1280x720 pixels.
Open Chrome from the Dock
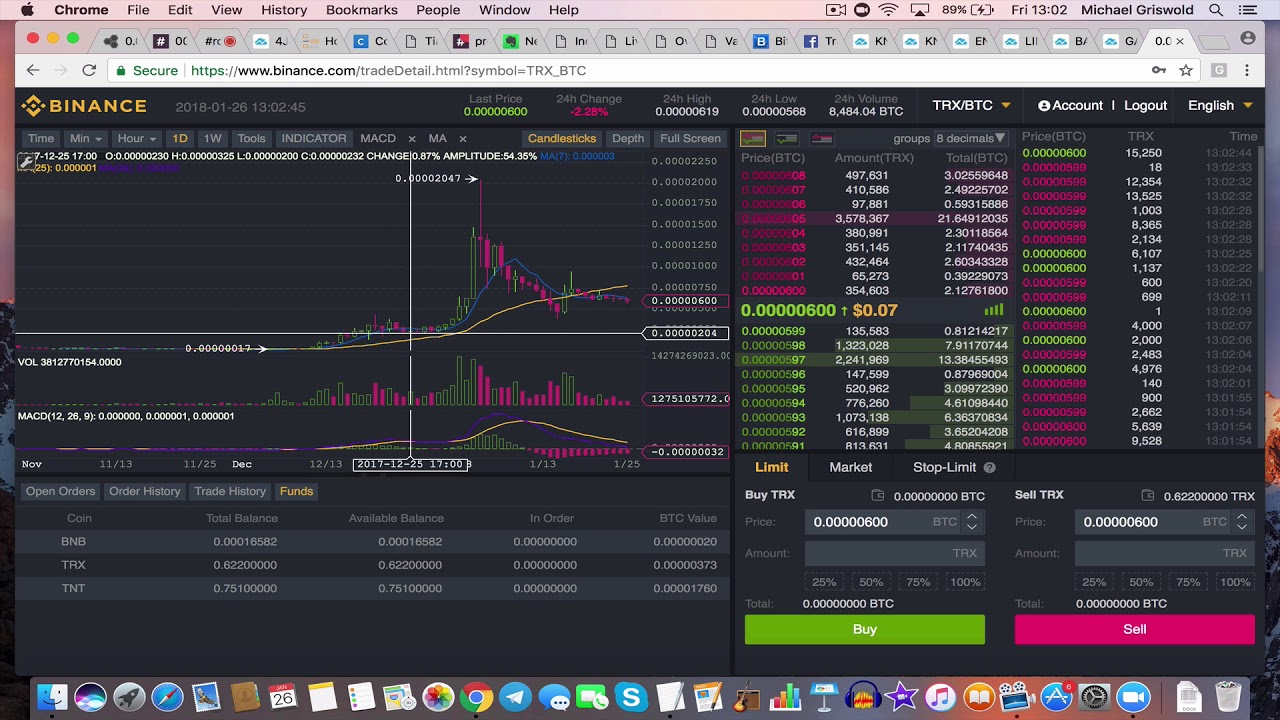coord(477,697)
